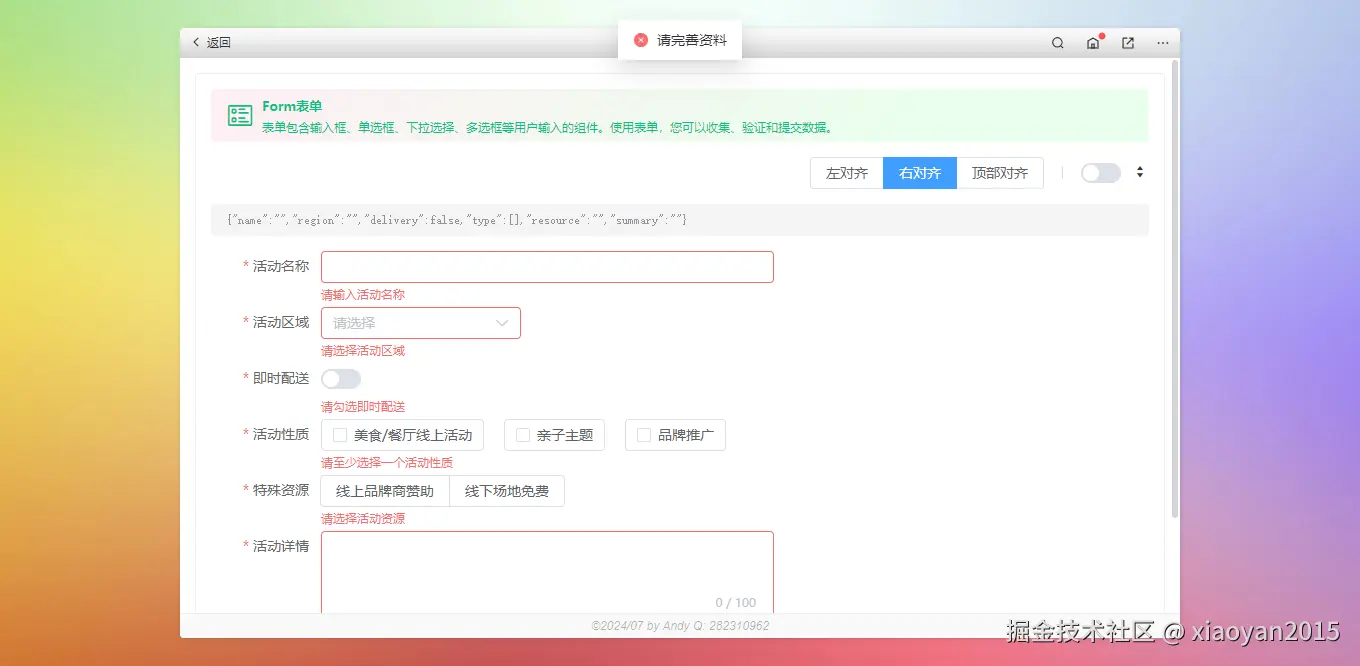Click the external link share icon
This screenshot has height=666, width=1360.
(1127, 42)
